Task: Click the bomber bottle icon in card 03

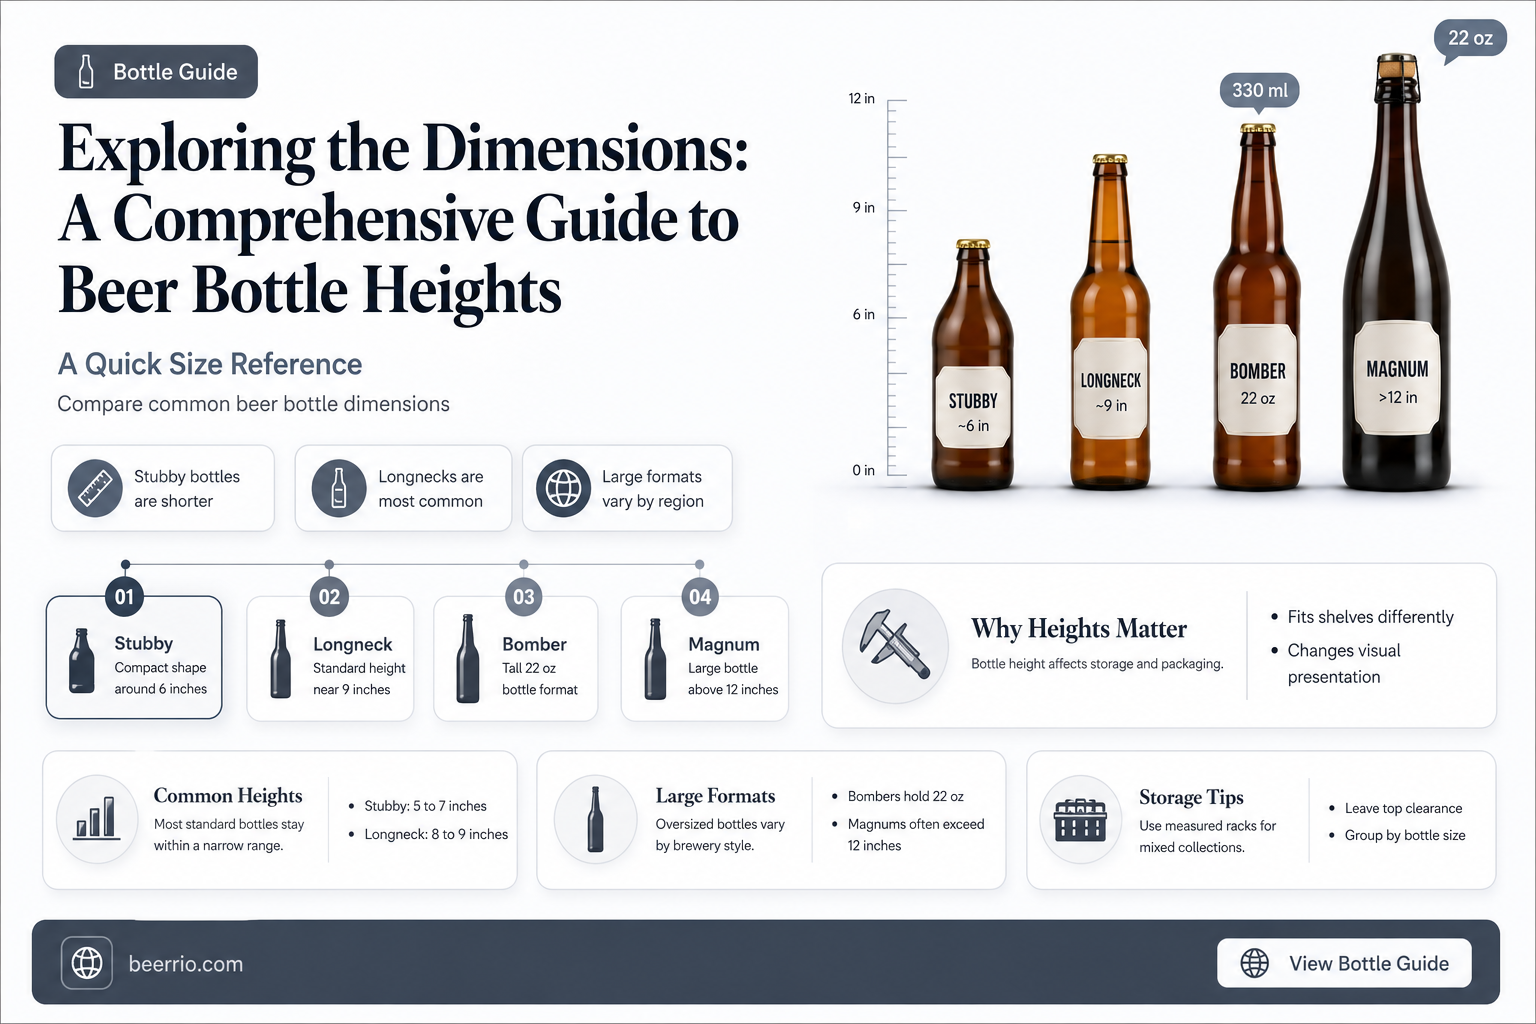Action: (x=467, y=658)
